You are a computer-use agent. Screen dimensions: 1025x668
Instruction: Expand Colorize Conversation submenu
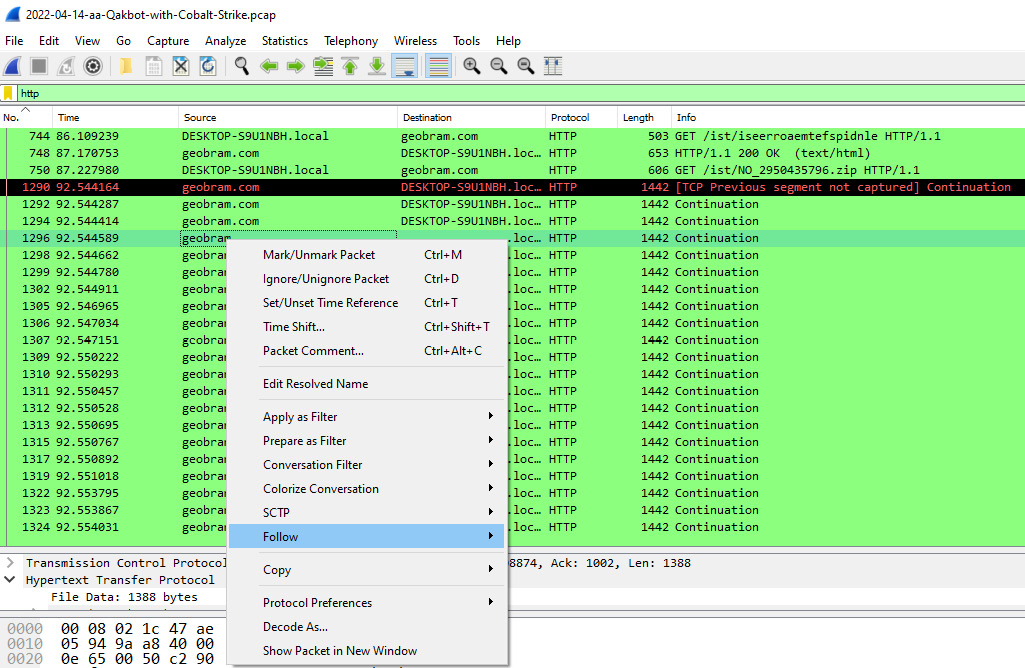[367, 489]
